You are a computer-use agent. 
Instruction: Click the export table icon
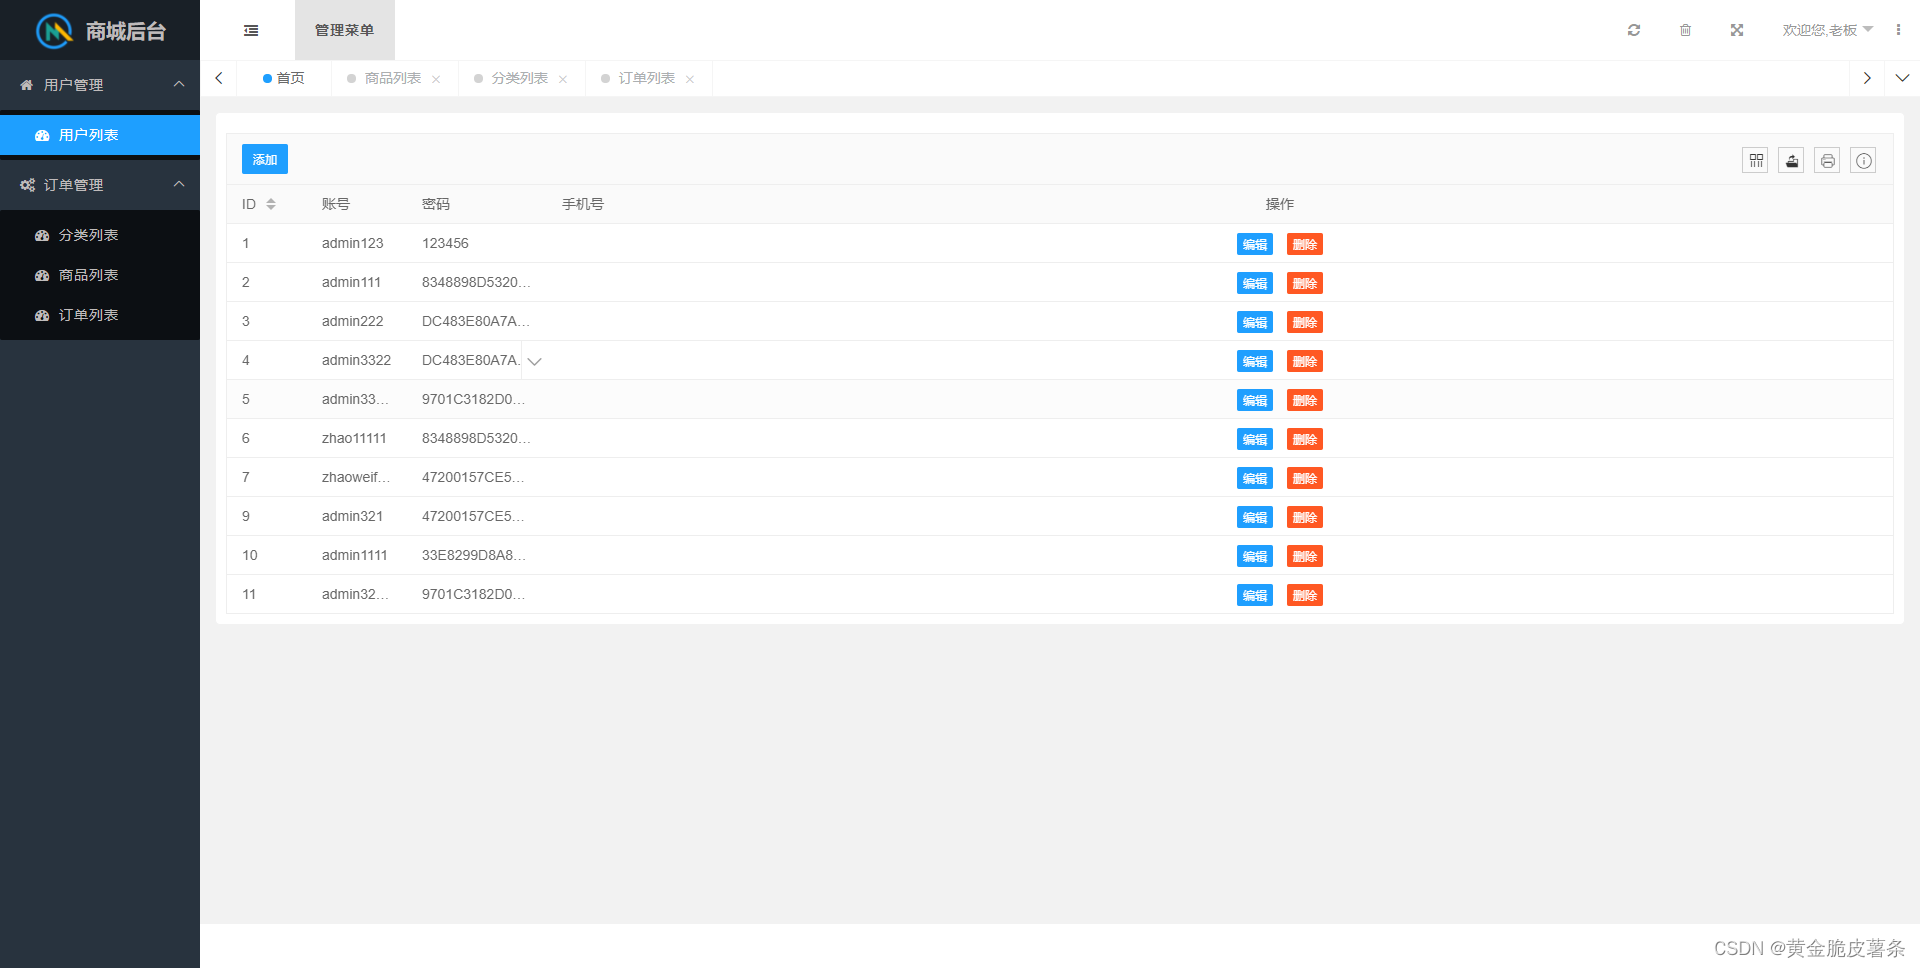[1792, 160]
